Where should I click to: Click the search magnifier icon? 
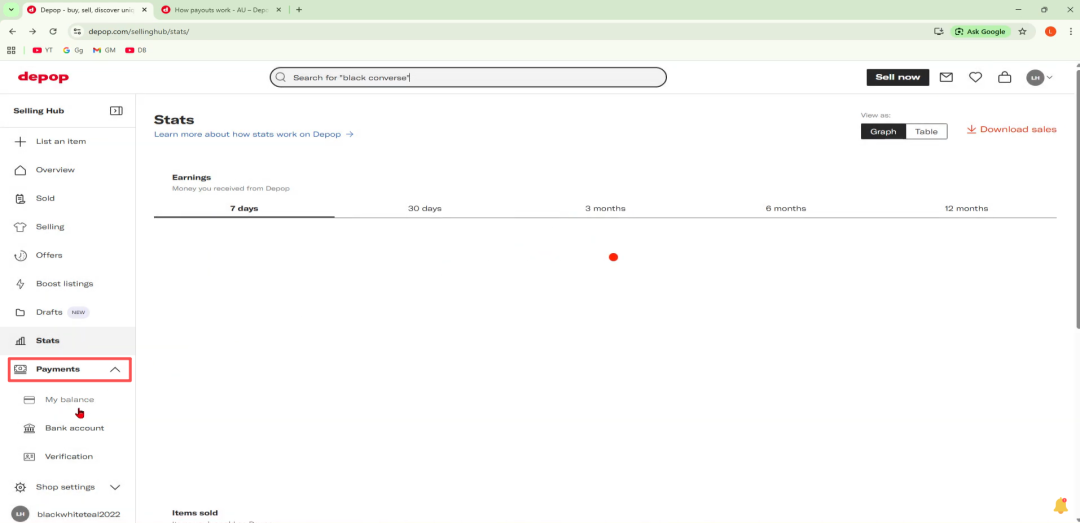pos(281,77)
